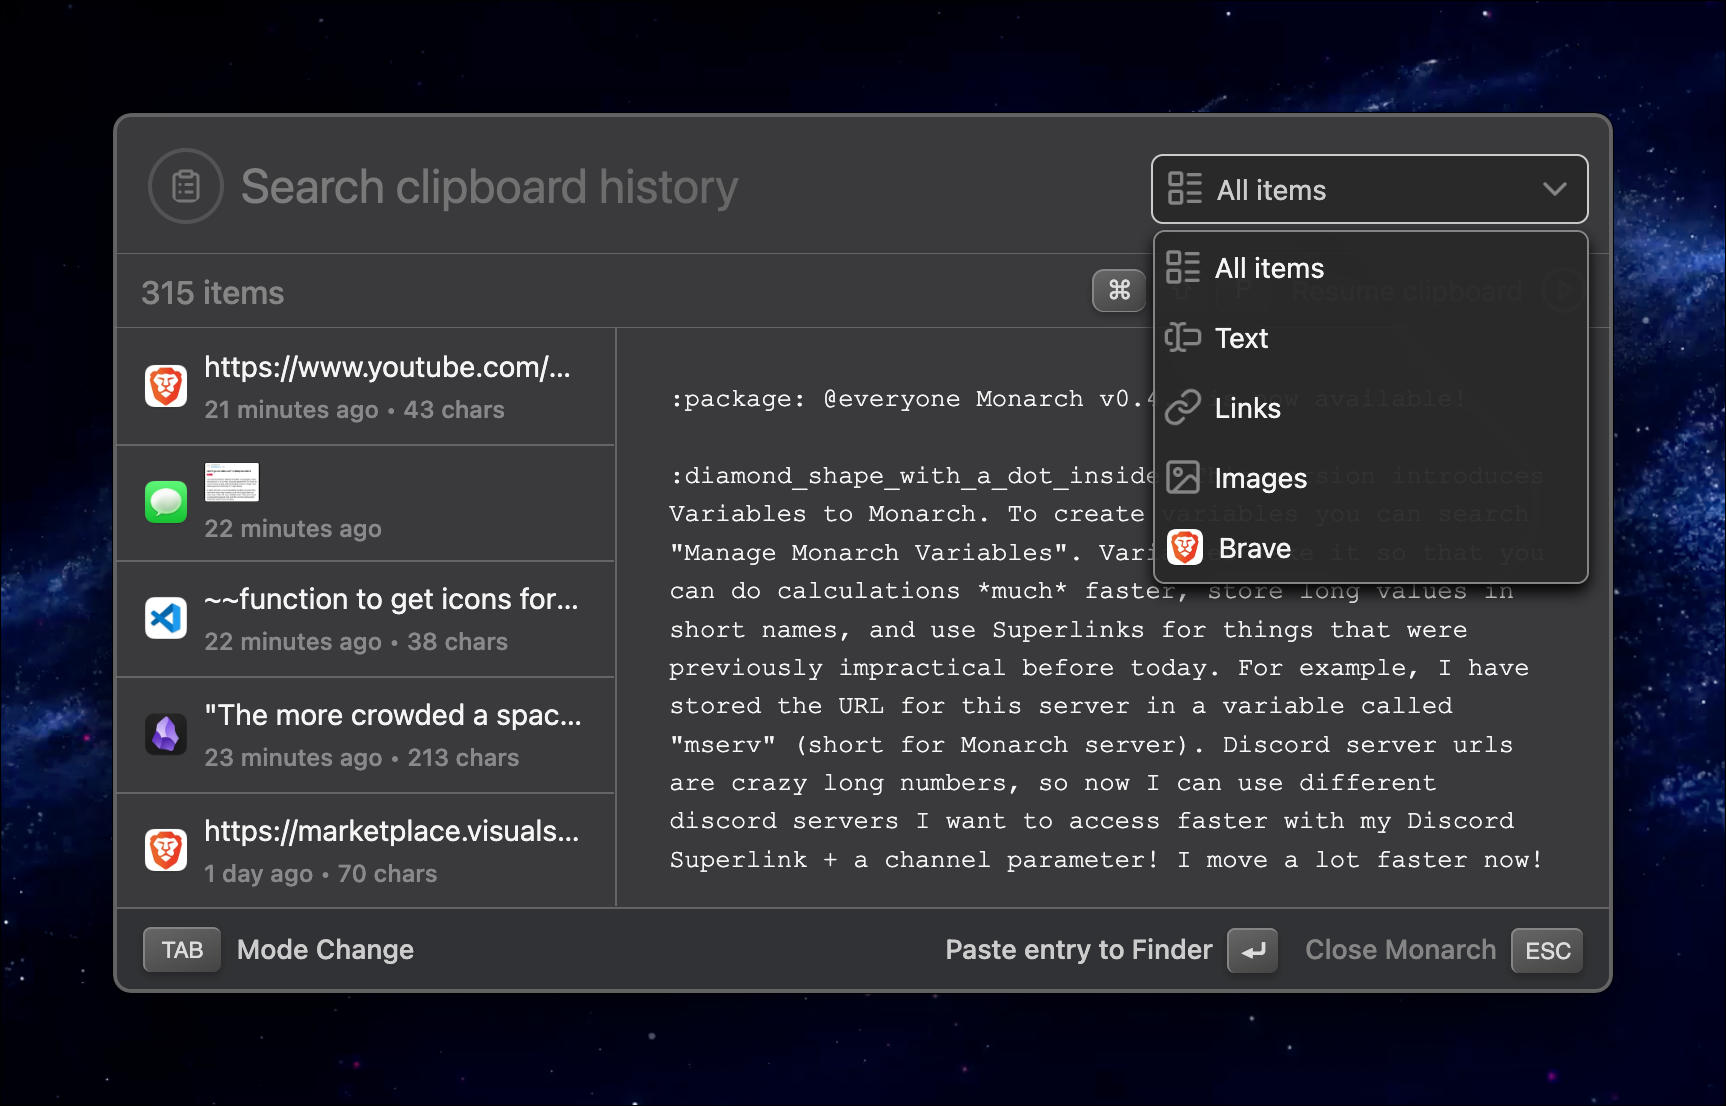Image resolution: width=1726 pixels, height=1106 pixels.
Task: Focus the Search clipboard history field
Action: click(x=490, y=187)
